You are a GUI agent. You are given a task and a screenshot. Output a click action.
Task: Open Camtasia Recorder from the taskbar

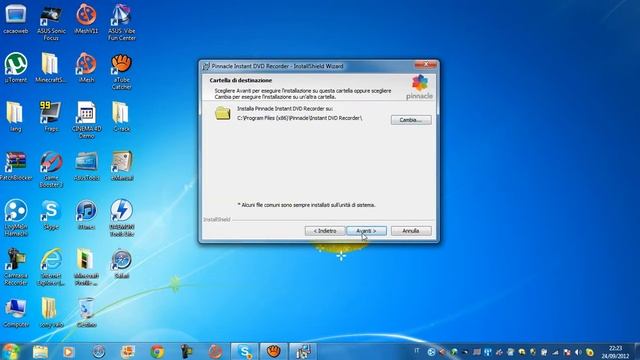pyautogui.click(x=187, y=351)
